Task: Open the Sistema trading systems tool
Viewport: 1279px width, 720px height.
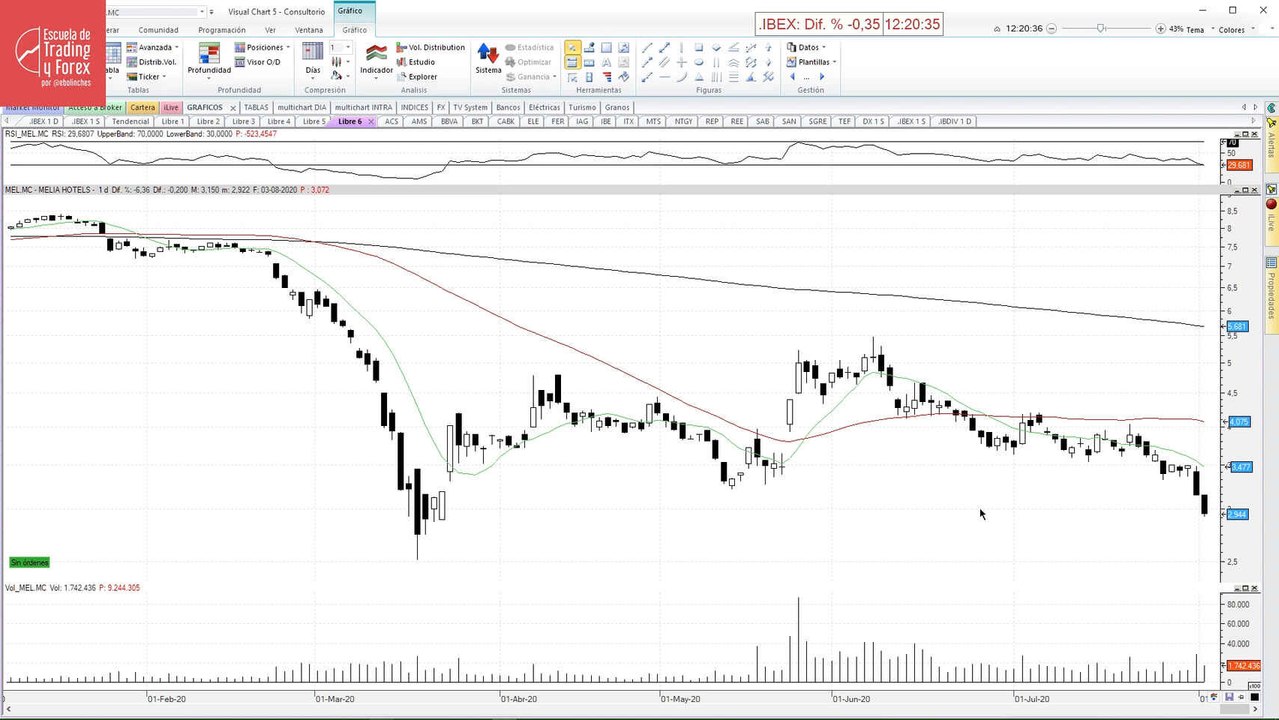Action: 488,58
